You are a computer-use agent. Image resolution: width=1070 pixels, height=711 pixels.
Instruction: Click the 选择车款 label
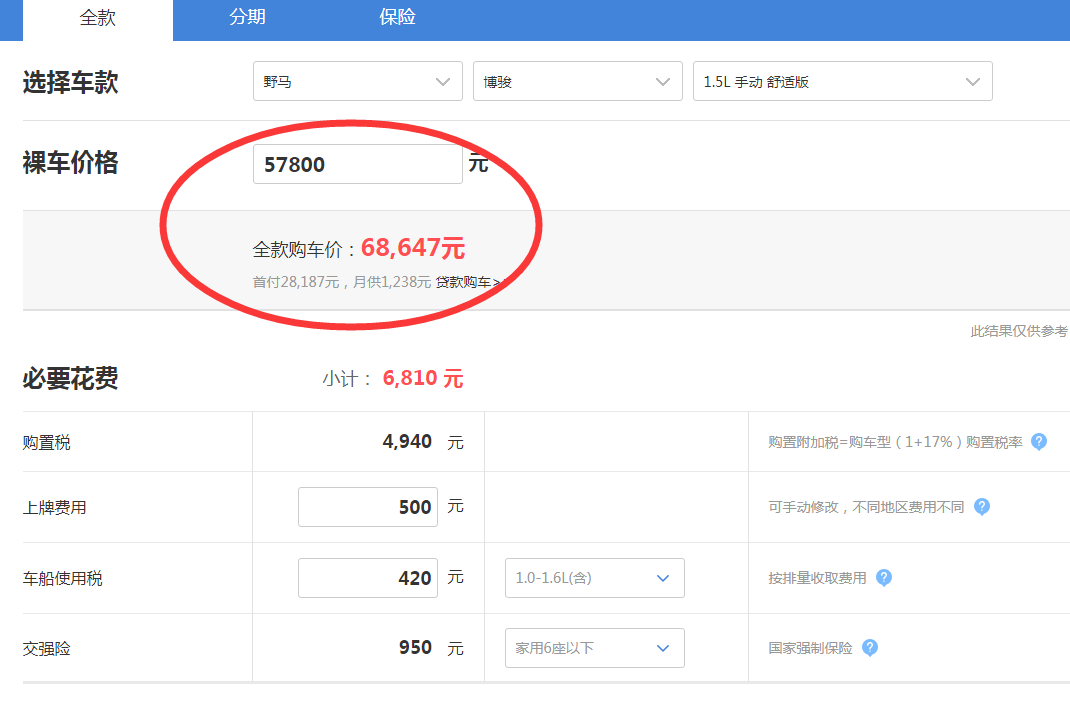(x=70, y=82)
